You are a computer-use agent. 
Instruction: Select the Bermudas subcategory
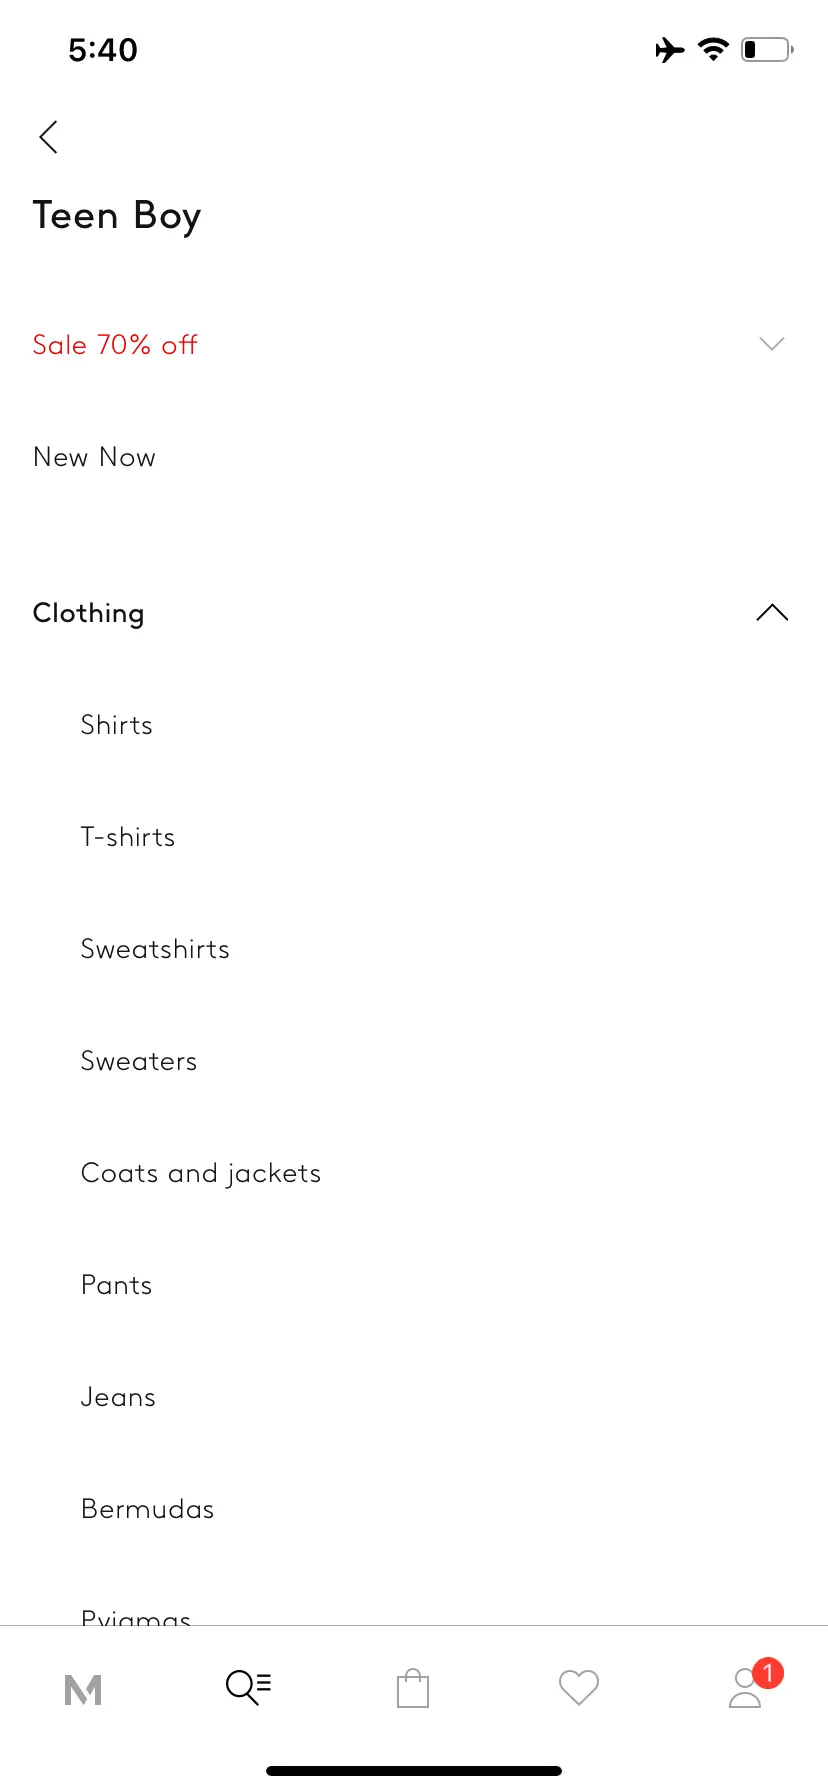148,1509
